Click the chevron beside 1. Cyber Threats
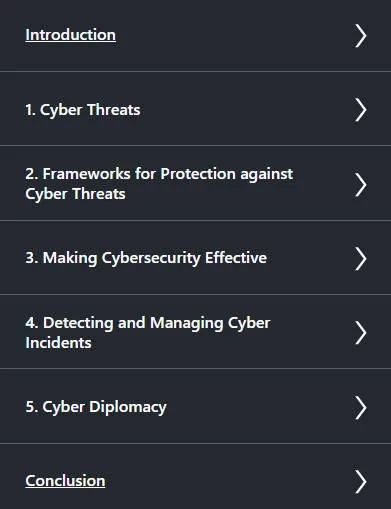 coord(360,110)
